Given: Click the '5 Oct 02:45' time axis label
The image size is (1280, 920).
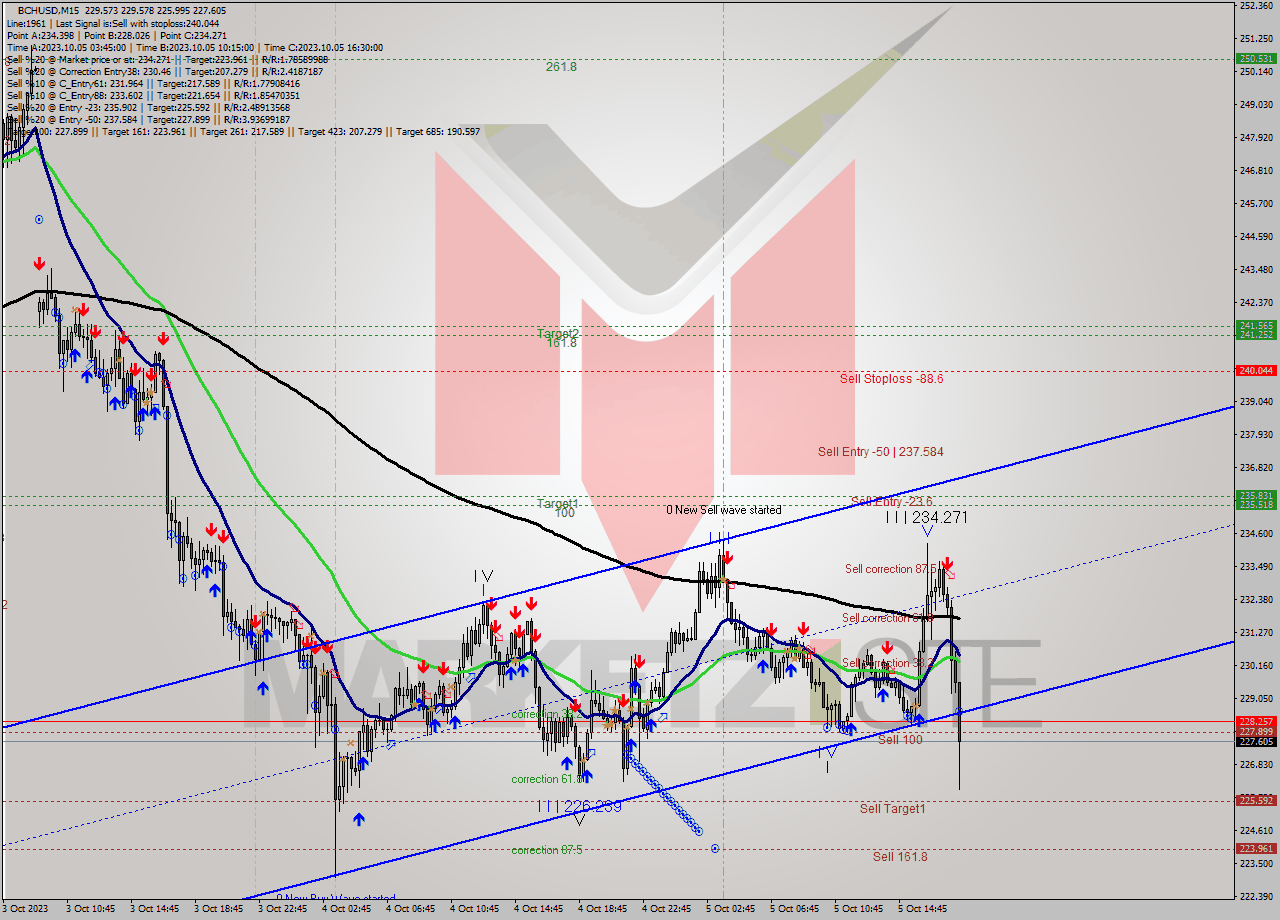Looking at the screenshot, I should (x=731, y=909).
